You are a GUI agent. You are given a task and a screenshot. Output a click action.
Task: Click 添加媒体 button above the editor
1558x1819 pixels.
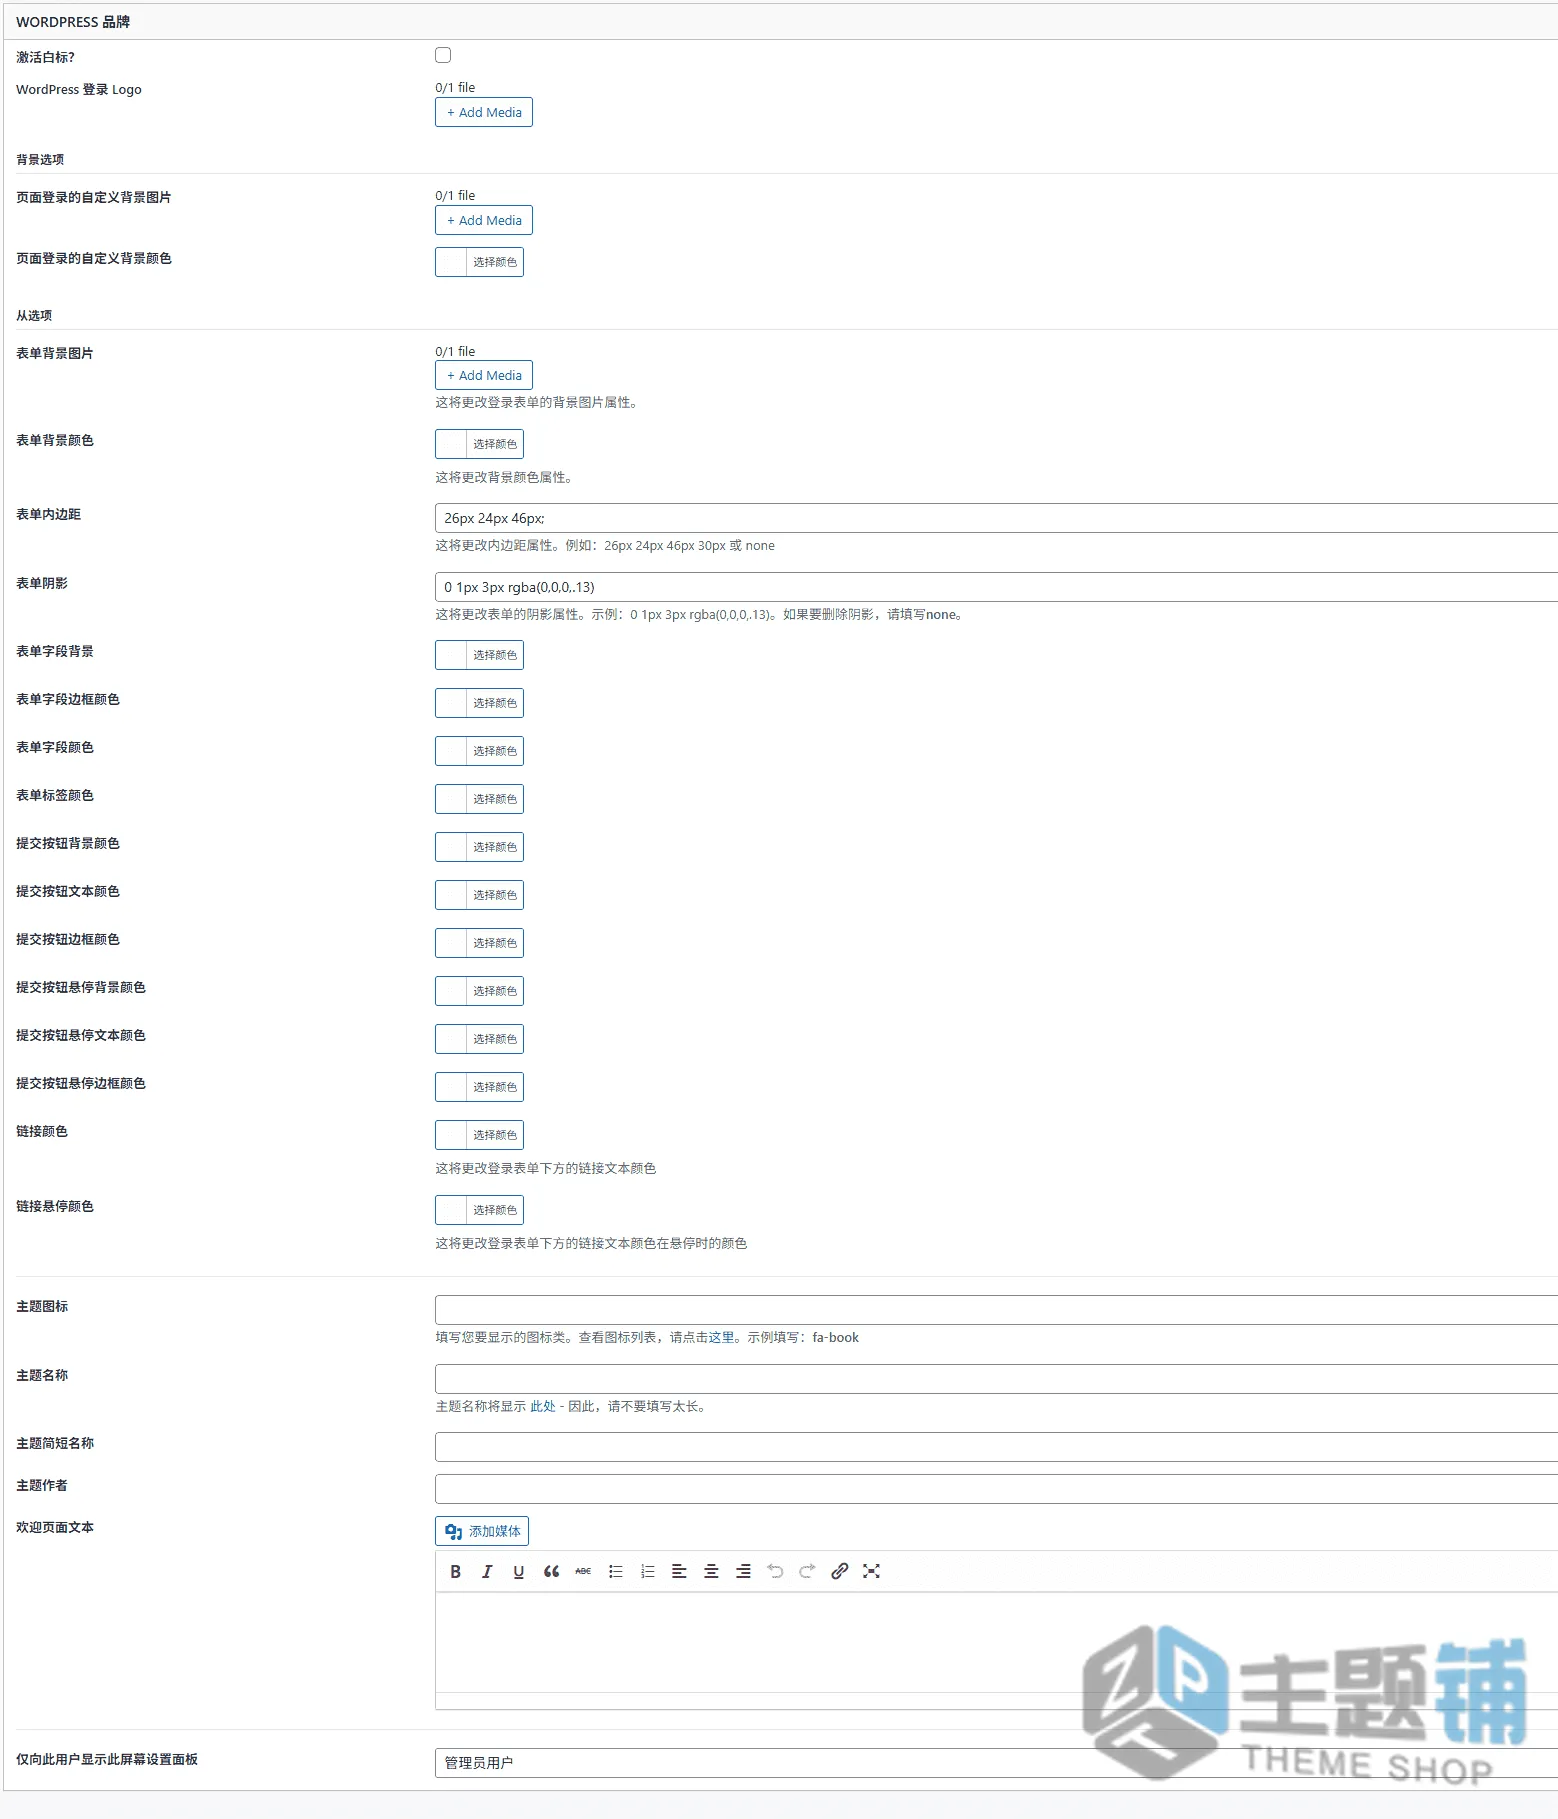482,1531
